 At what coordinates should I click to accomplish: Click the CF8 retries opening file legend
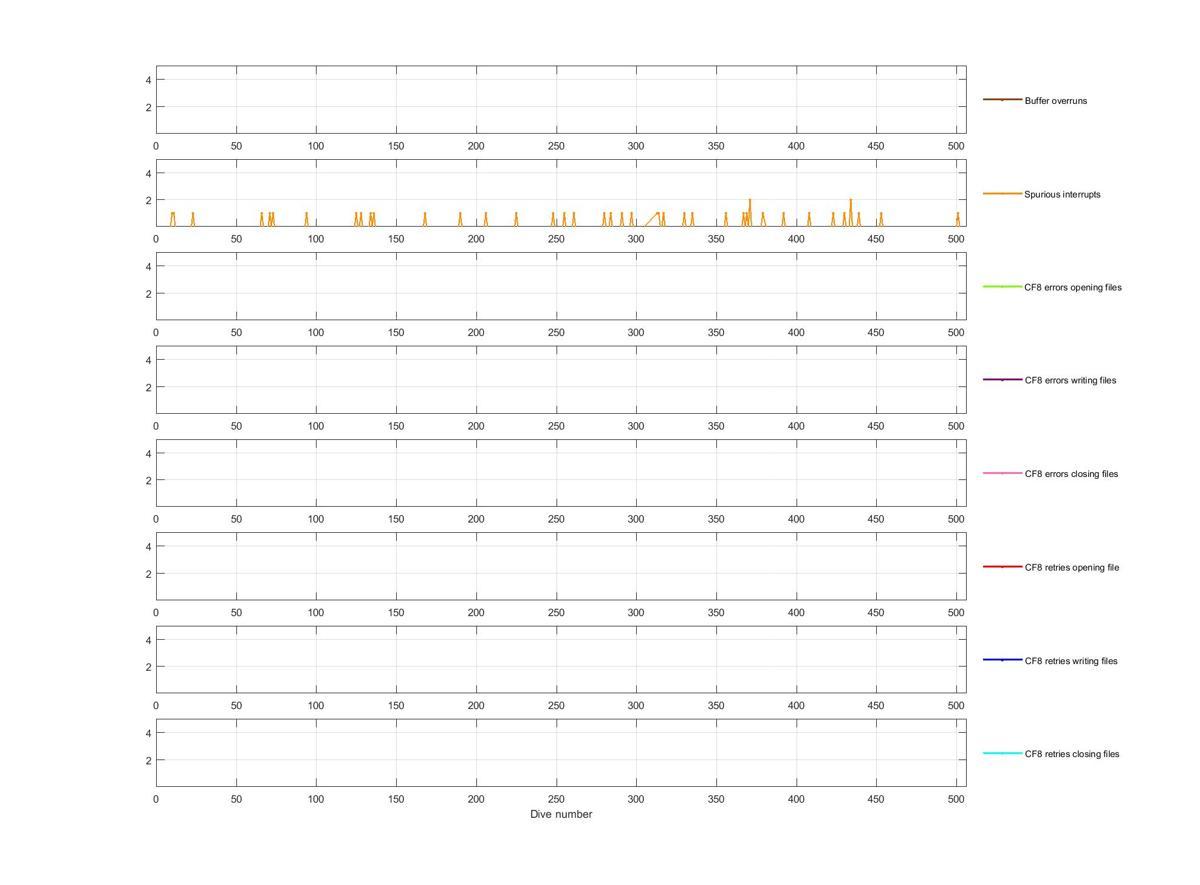click(1072, 567)
